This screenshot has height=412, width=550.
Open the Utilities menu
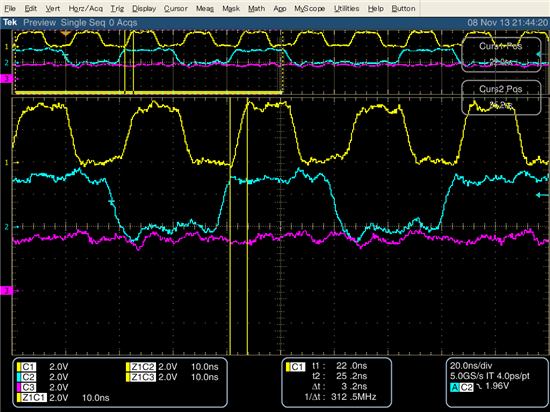(346, 8)
